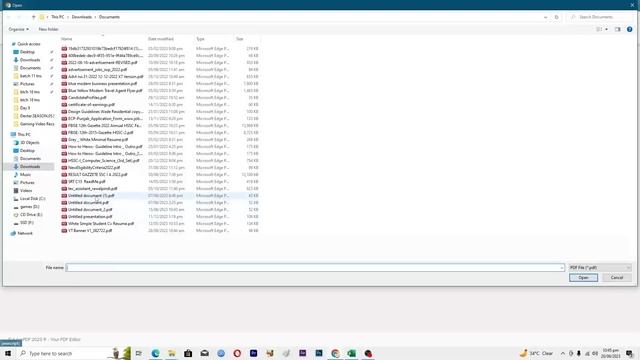The height and width of the screenshot is (360, 640).
Task: Click This PC in address breadcrumb
Action: point(58,17)
